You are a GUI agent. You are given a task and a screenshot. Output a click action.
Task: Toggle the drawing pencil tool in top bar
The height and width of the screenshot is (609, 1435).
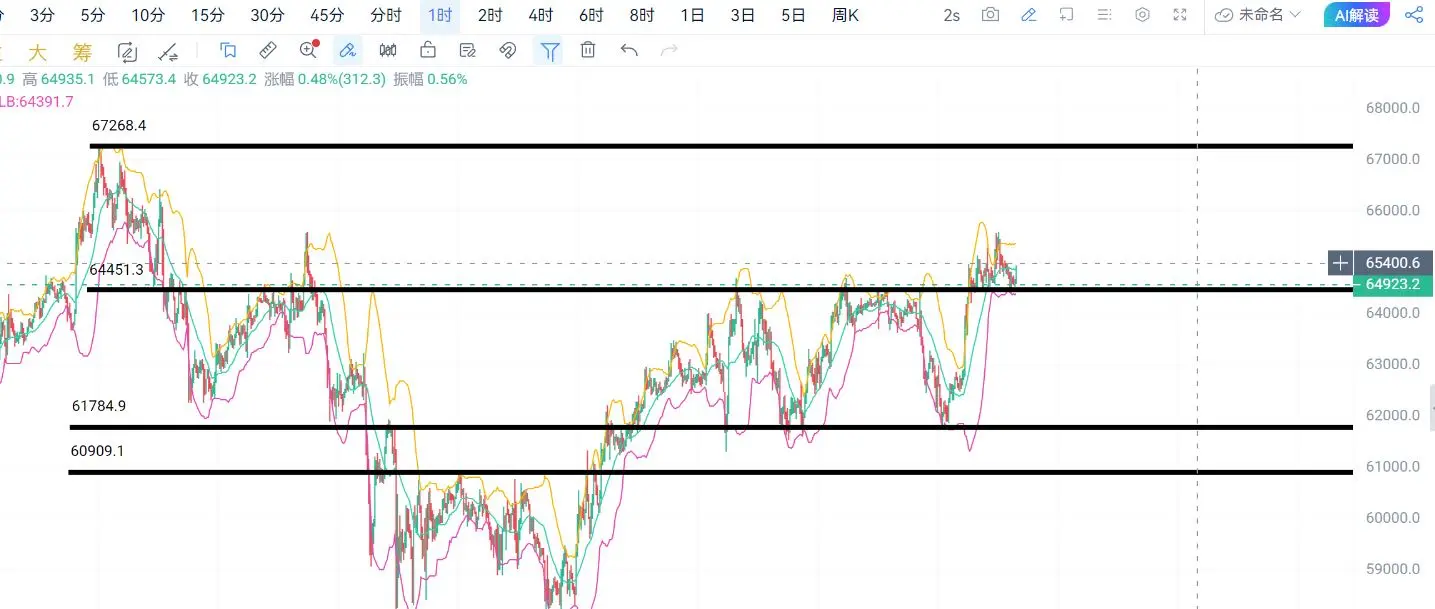coord(1028,15)
